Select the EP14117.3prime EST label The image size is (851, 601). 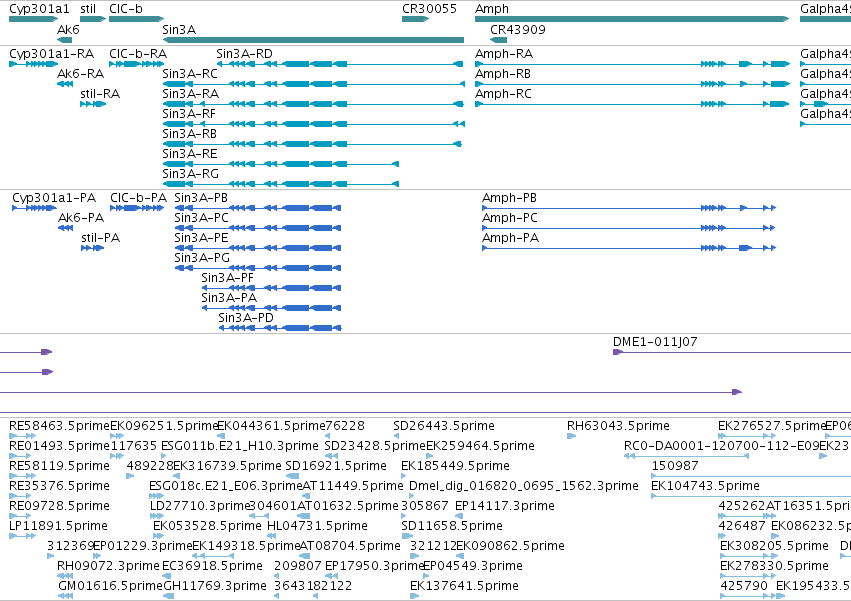(x=505, y=507)
